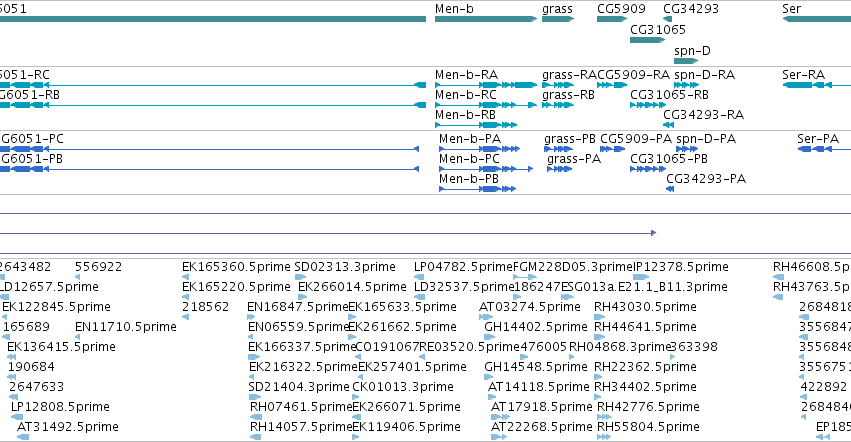The width and height of the screenshot is (851, 442).
Task: Open the grass-PB protein label
Action: [x=570, y=139]
